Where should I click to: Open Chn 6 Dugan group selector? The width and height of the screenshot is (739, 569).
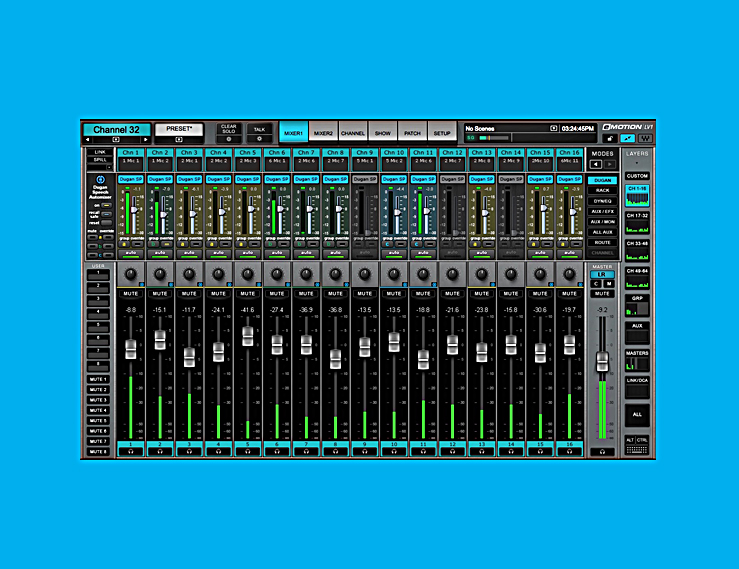click(x=271, y=244)
